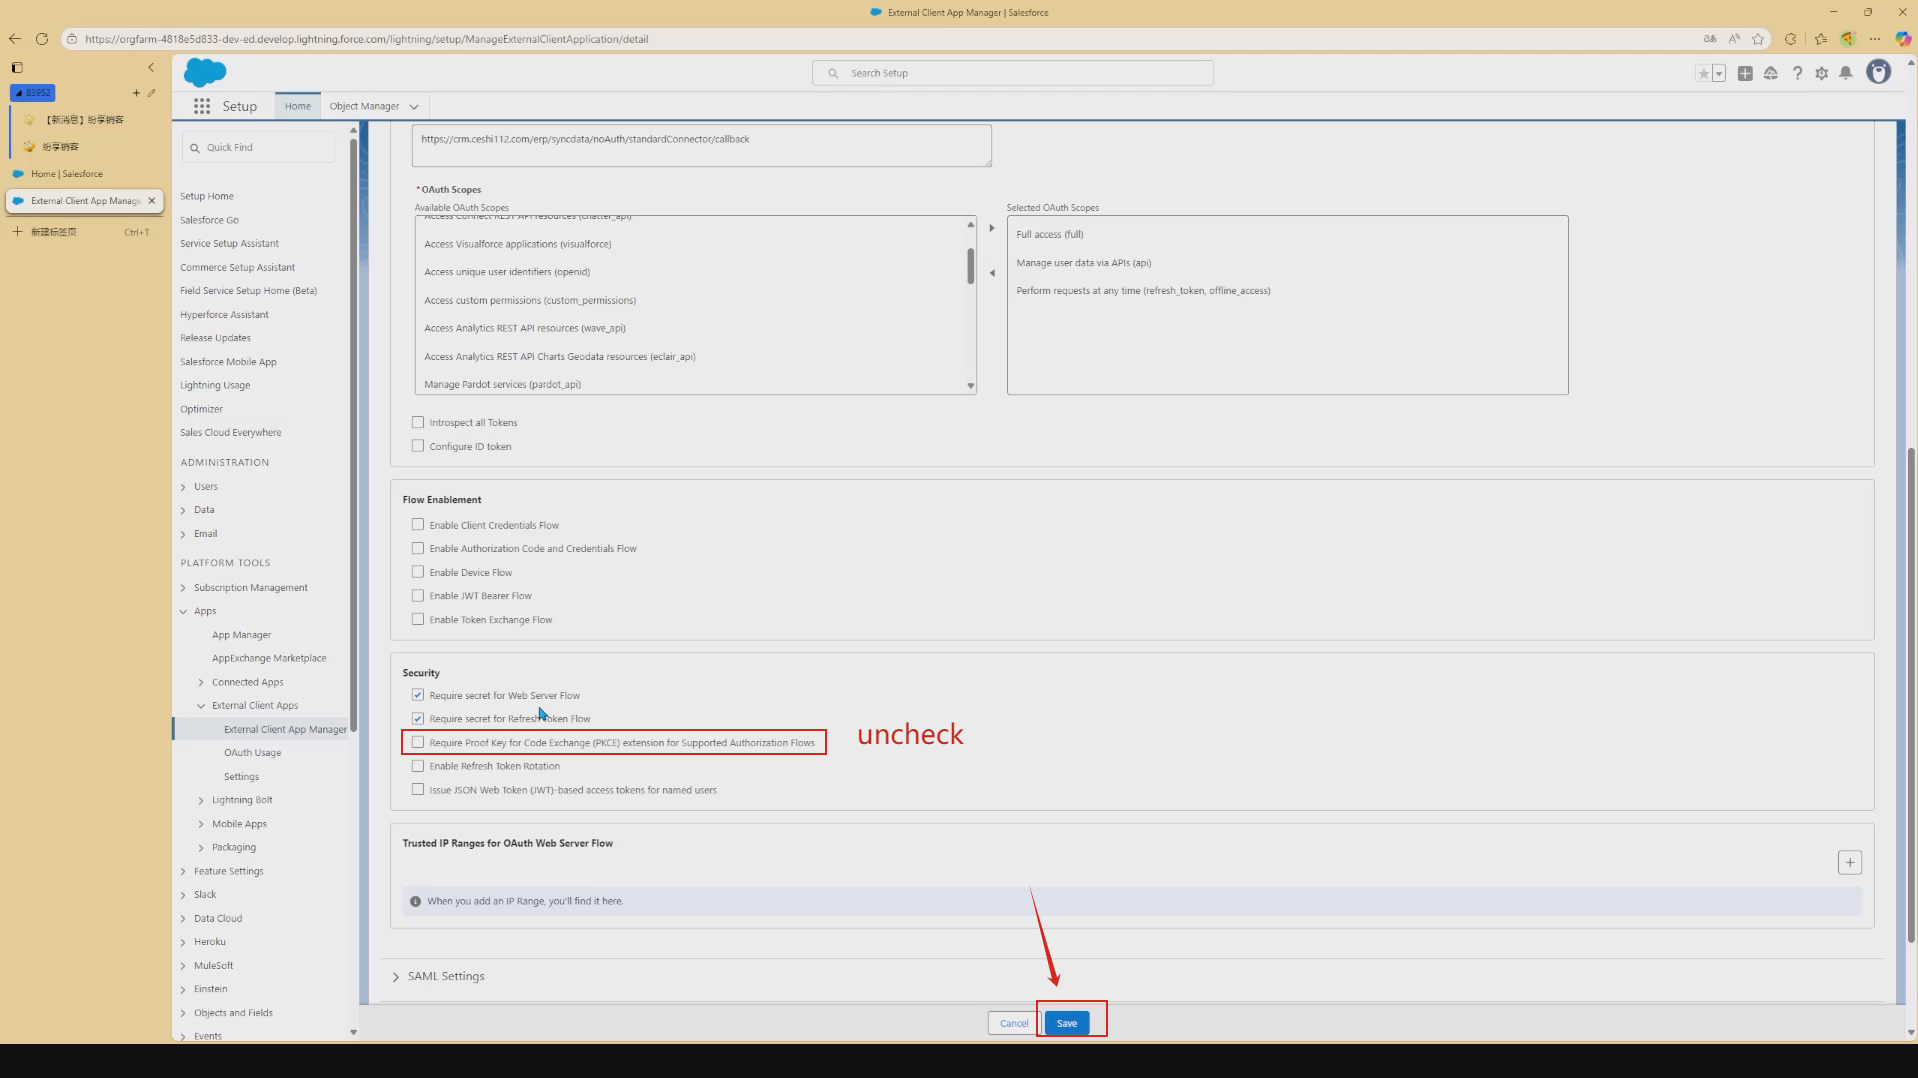This screenshot has height=1078, width=1918.
Task: Open the Setup gear menu
Action: pos(1822,73)
